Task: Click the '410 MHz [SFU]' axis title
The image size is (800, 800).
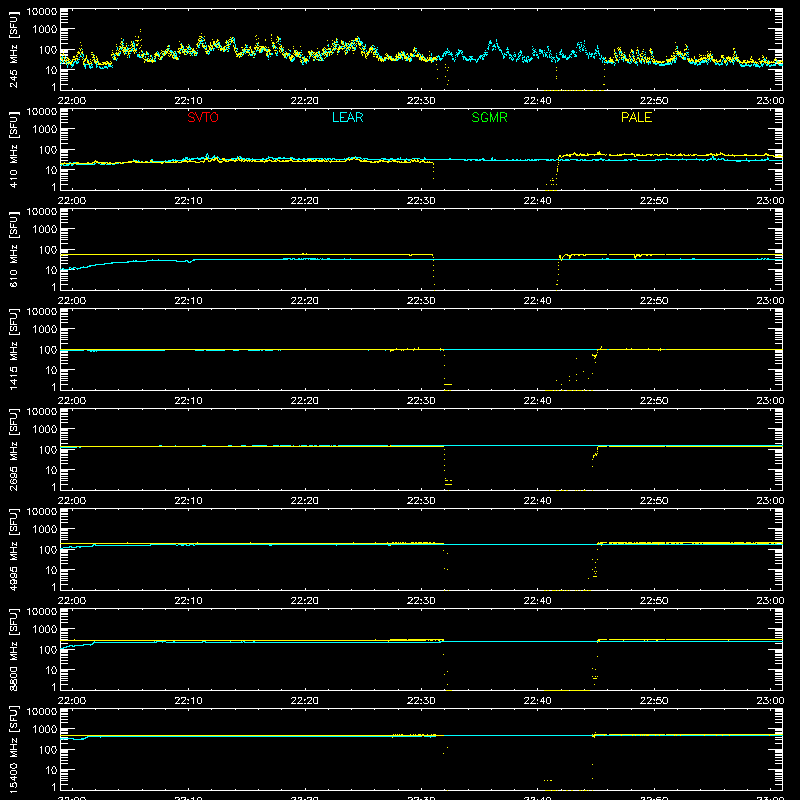Action: click(13, 149)
